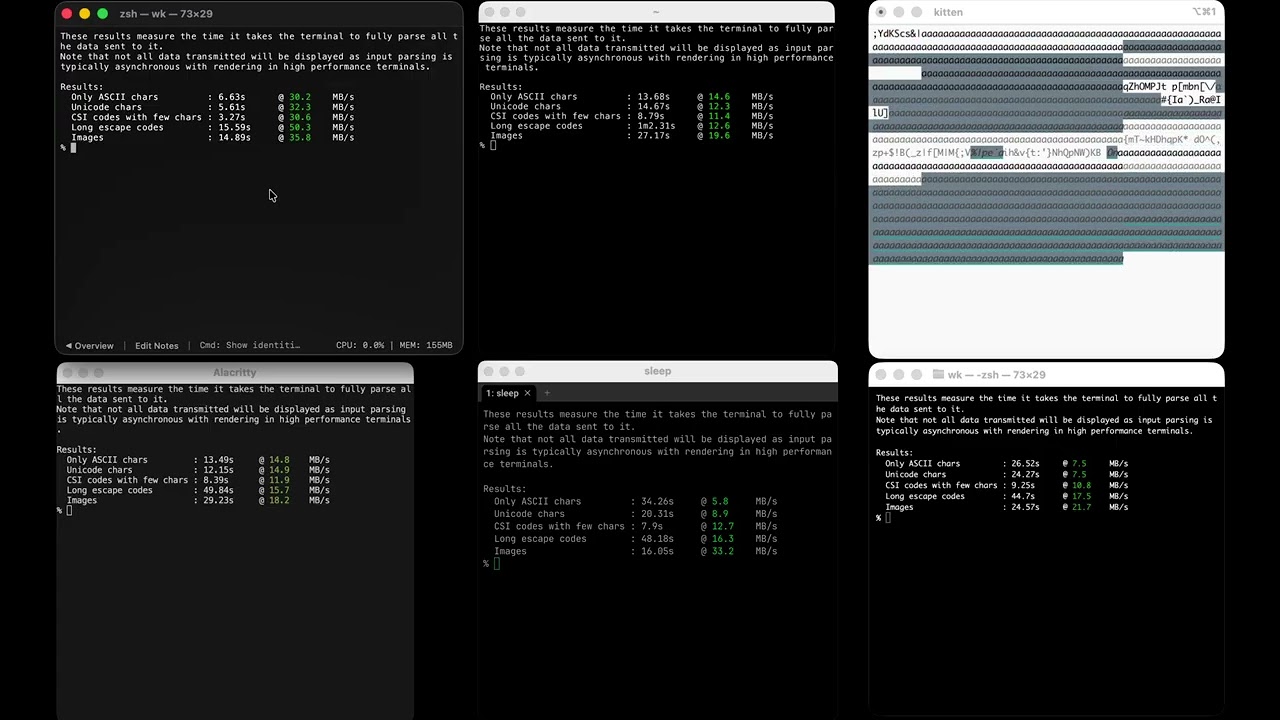The image size is (1280, 720).
Task: Click the 13.68s ASCII time in top-middle window
Action: [653, 97]
